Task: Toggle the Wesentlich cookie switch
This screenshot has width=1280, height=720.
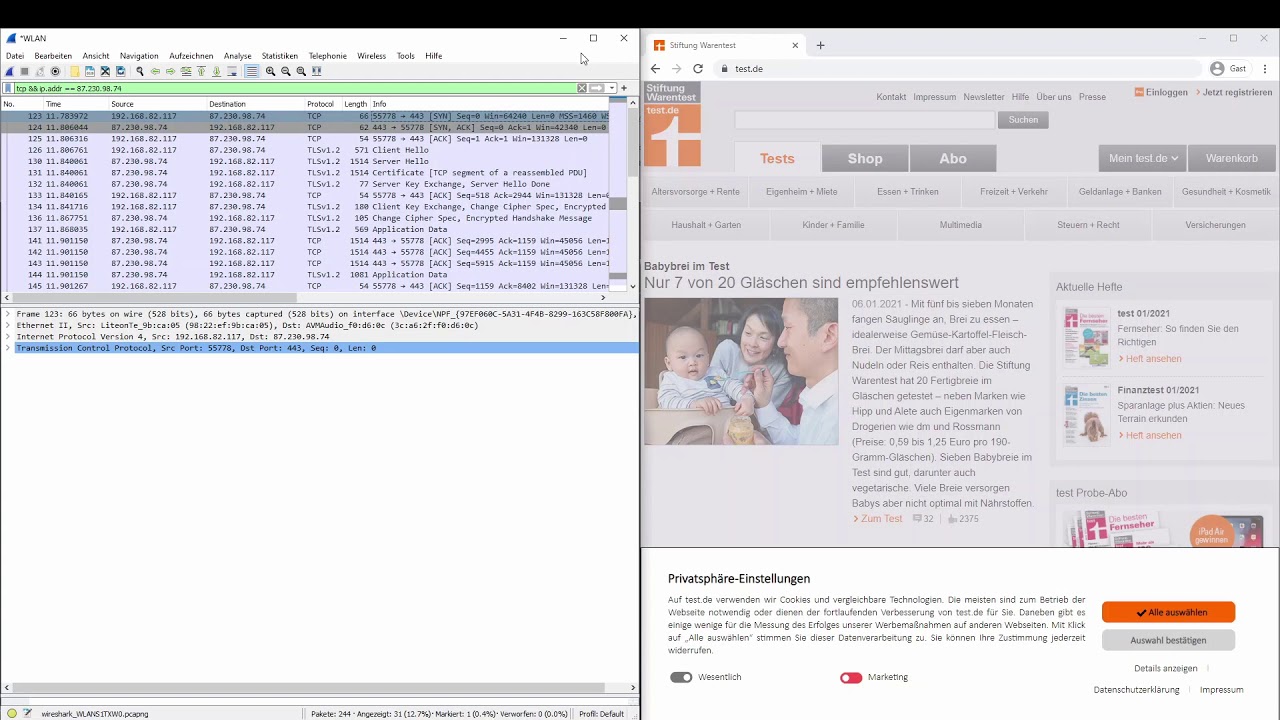Action: click(681, 677)
